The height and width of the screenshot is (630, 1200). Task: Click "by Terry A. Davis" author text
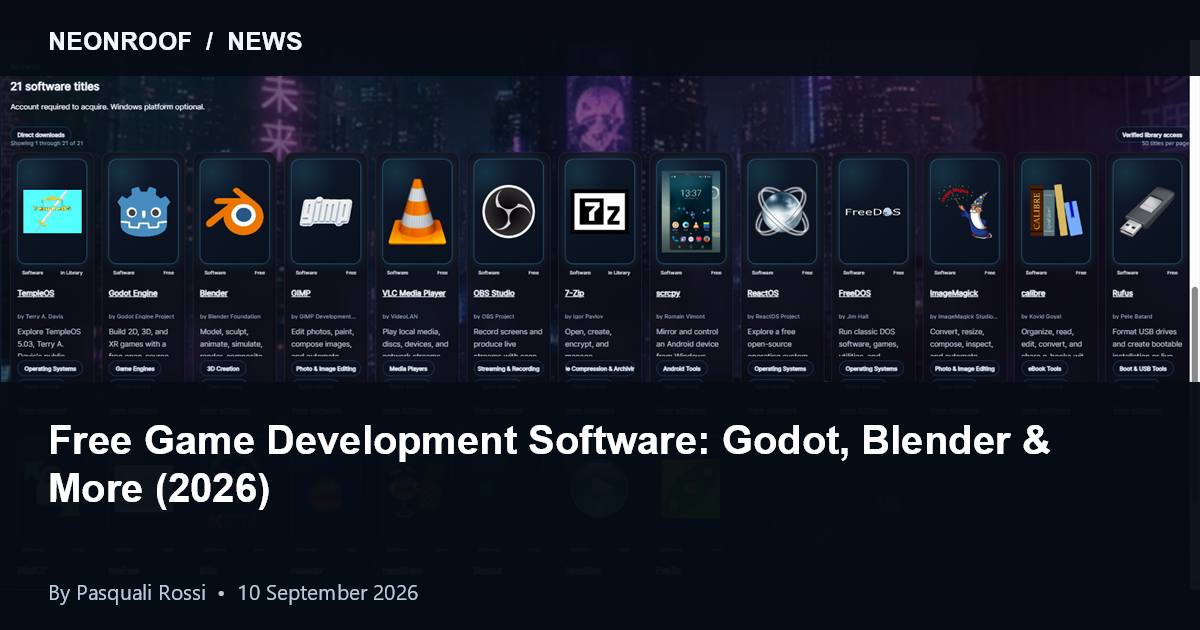[41, 316]
